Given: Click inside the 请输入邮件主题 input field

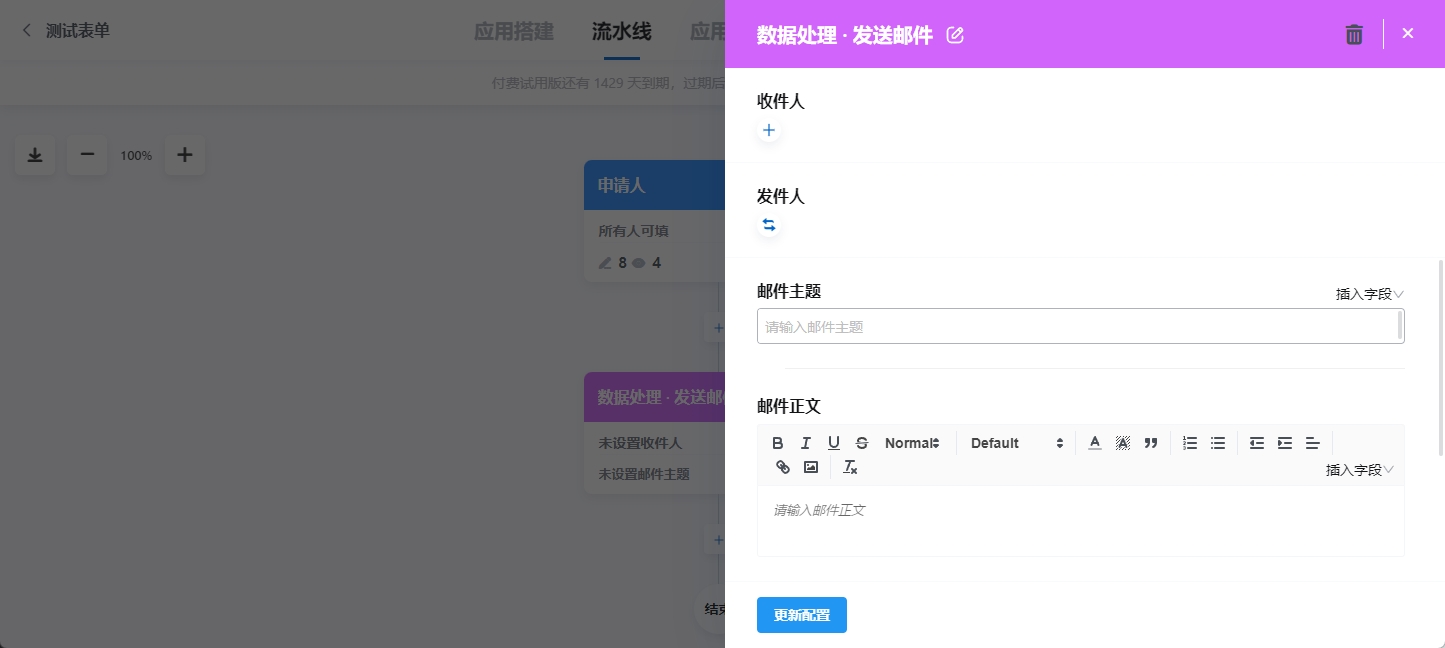Looking at the screenshot, I should coord(1080,326).
